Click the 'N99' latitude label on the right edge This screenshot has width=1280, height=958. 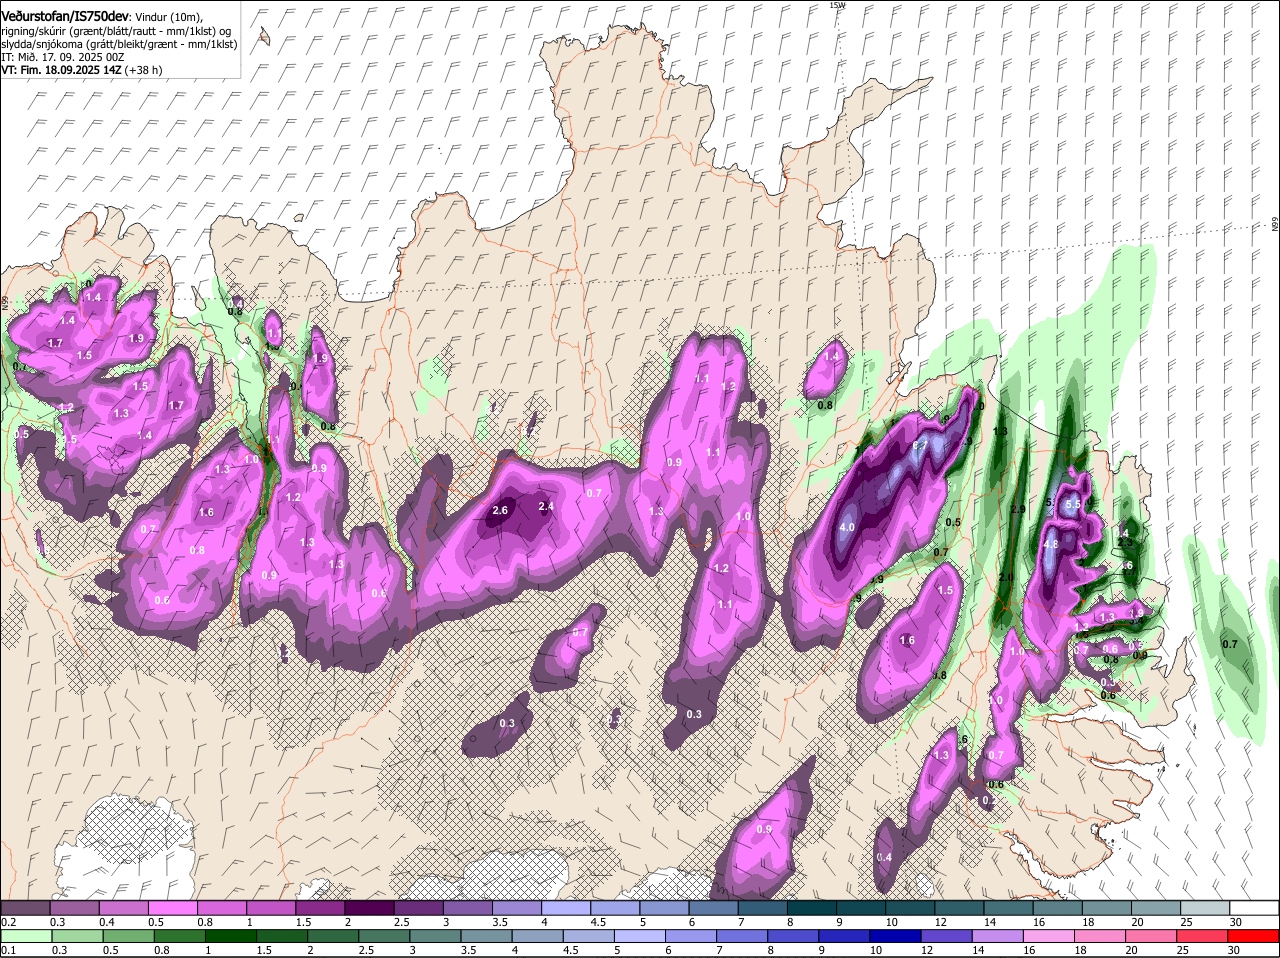[x=1275, y=225]
